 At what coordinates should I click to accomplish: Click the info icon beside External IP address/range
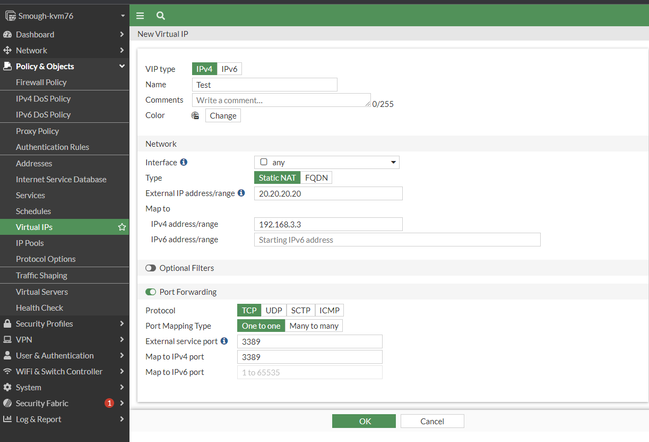pos(241,193)
